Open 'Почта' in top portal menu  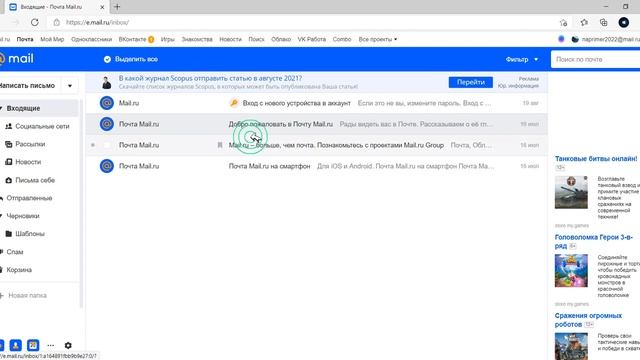point(25,39)
